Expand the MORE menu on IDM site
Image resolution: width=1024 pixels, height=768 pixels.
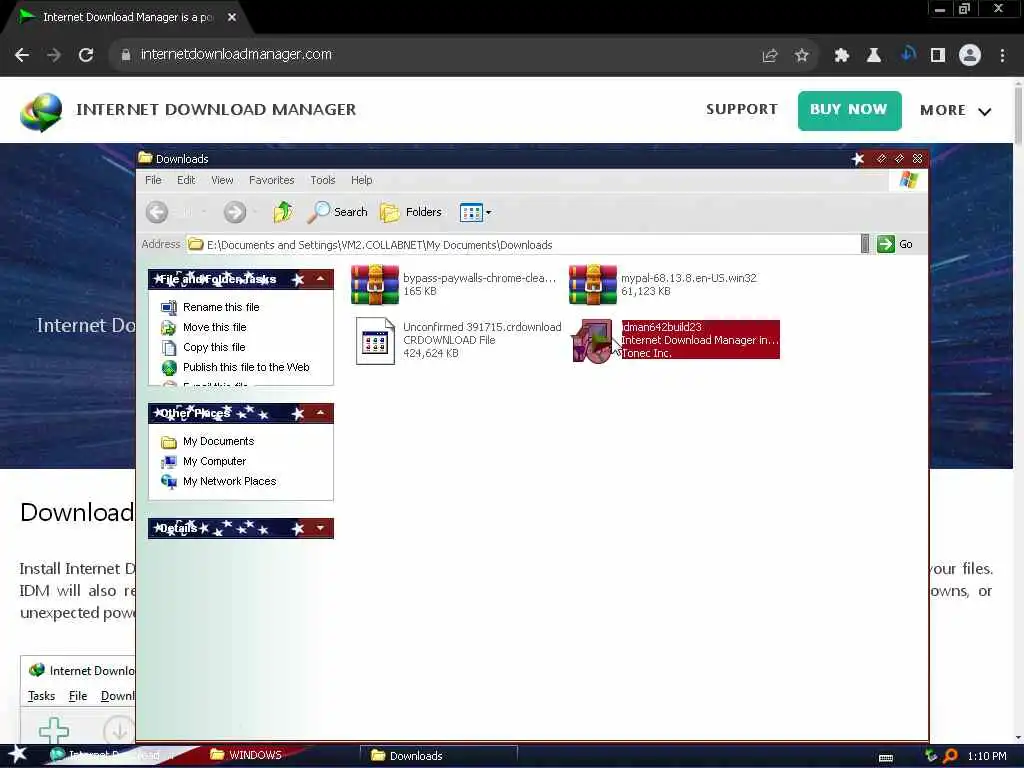(955, 110)
